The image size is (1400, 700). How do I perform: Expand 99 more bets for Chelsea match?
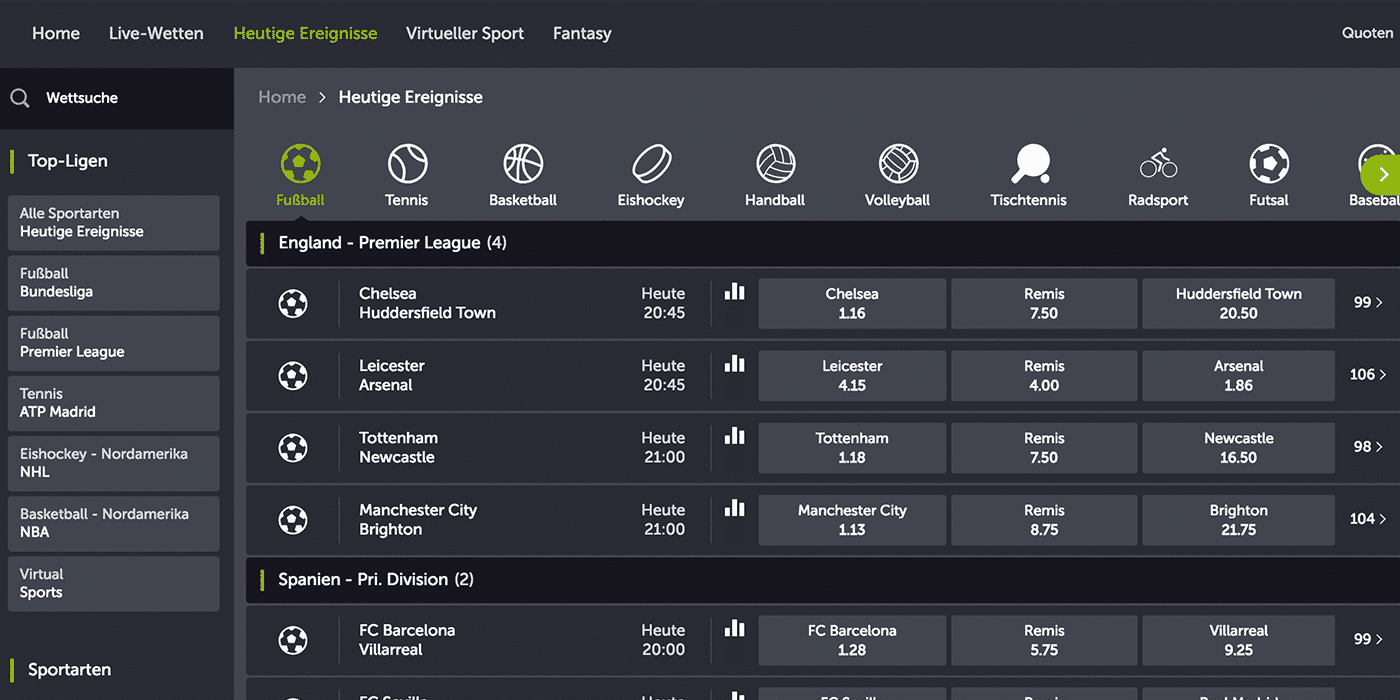[1368, 302]
